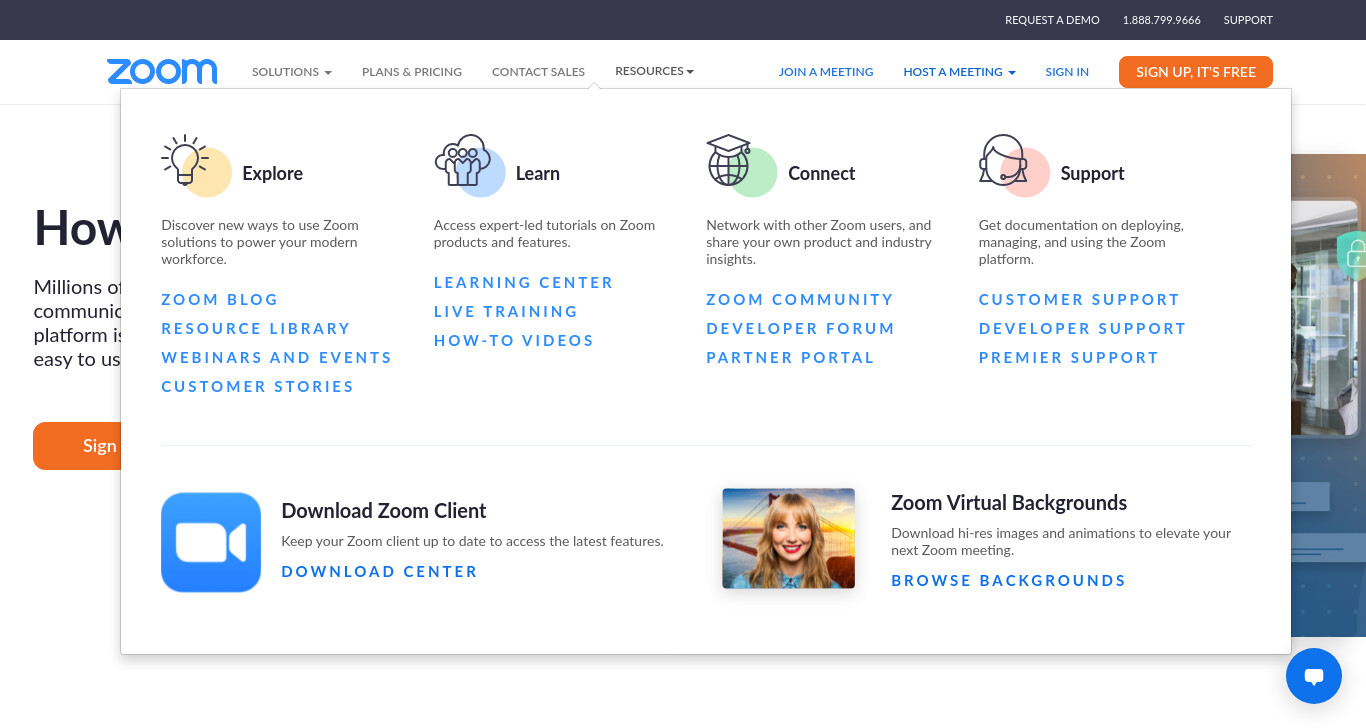Click the Learn heading

(538, 173)
